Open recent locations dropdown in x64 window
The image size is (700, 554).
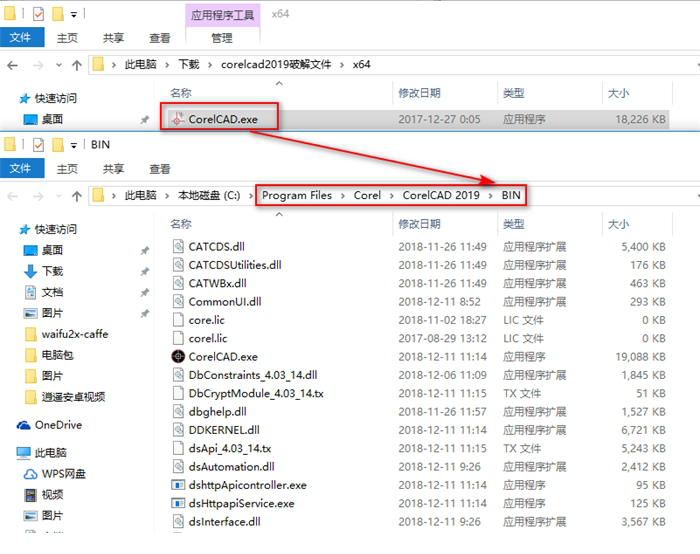point(58,65)
